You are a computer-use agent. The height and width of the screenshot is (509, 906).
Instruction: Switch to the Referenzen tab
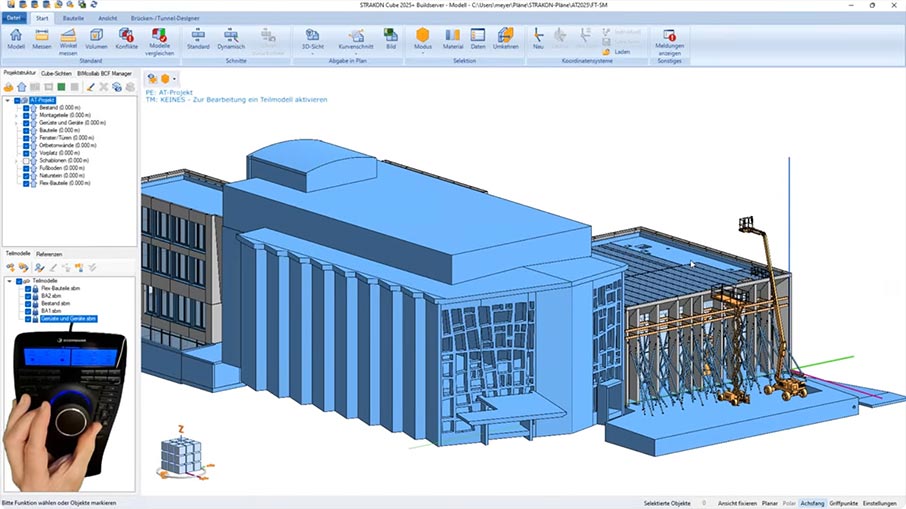49,254
